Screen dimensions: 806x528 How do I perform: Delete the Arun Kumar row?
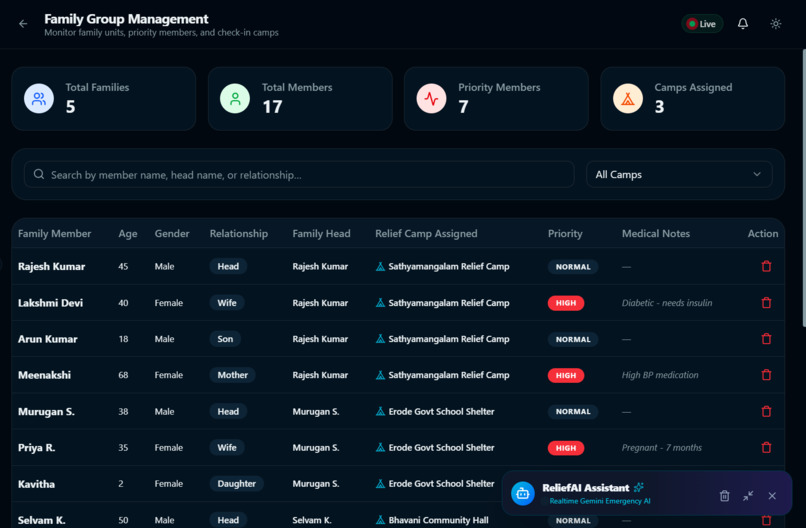[766, 339]
